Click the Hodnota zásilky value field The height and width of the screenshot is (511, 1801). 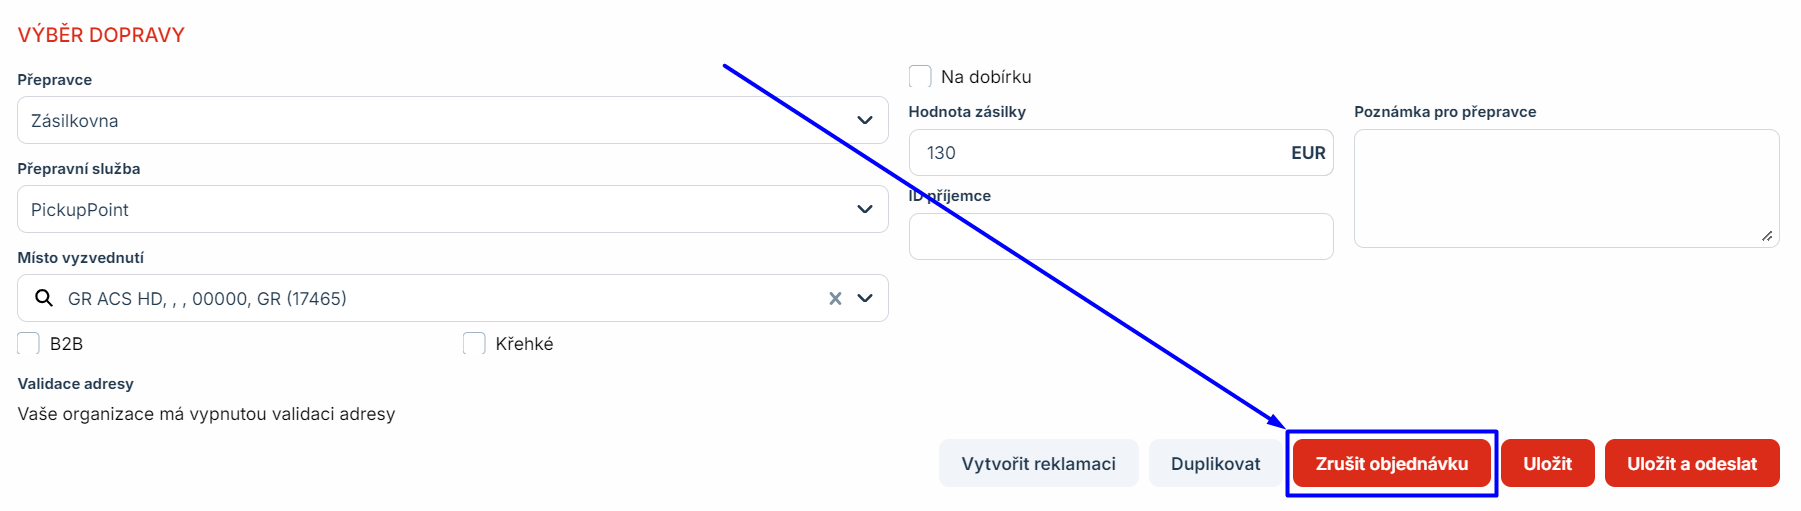coord(1100,153)
